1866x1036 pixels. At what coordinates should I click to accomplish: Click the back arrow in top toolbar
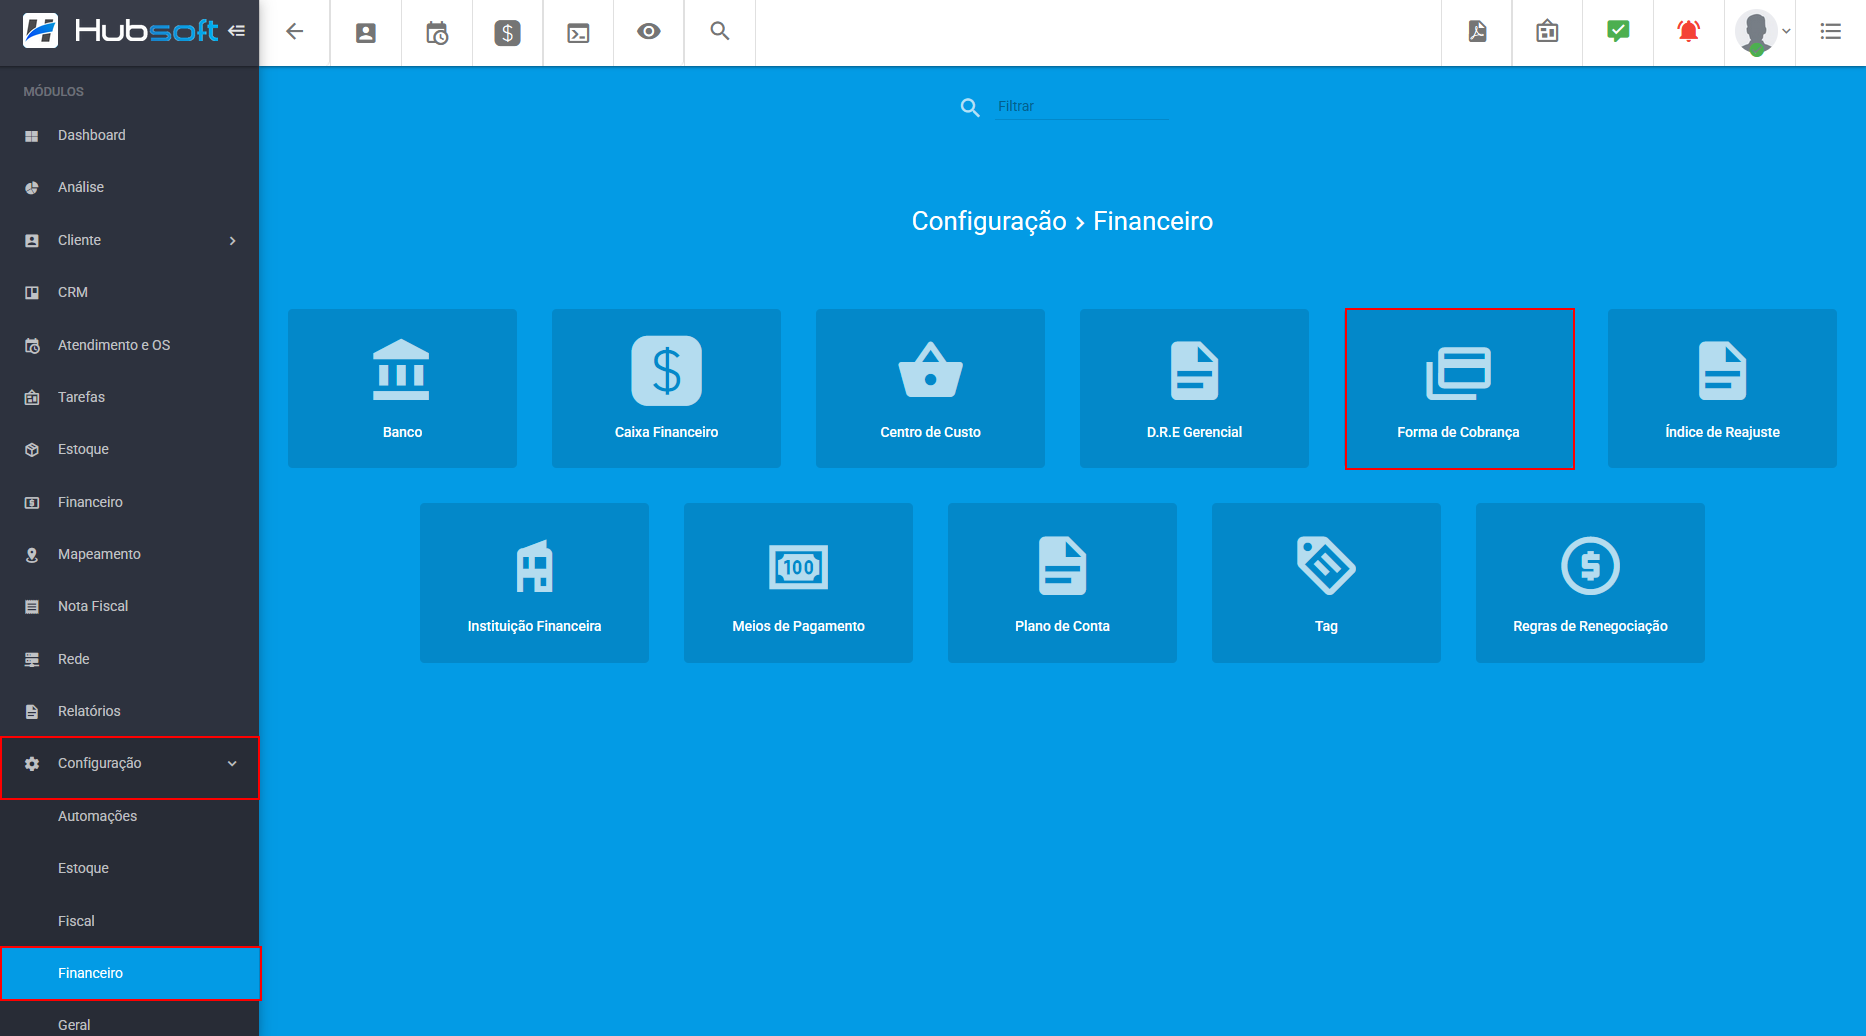[294, 32]
